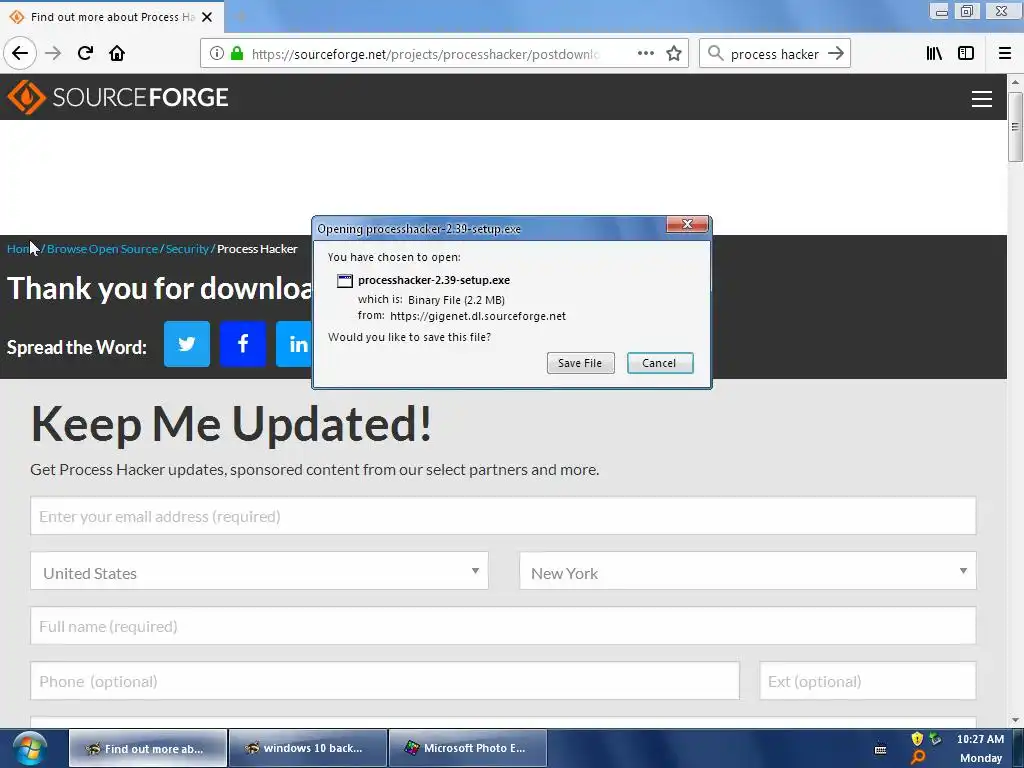Click the search magnifier icon

pos(715,54)
